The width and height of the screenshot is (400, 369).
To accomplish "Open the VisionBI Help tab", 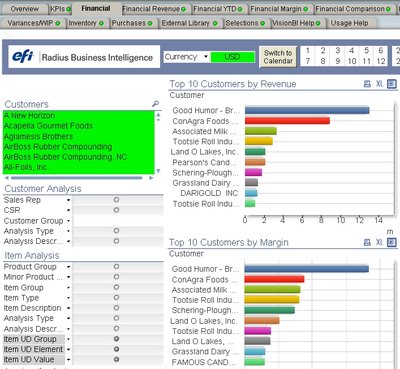I will coord(296,23).
